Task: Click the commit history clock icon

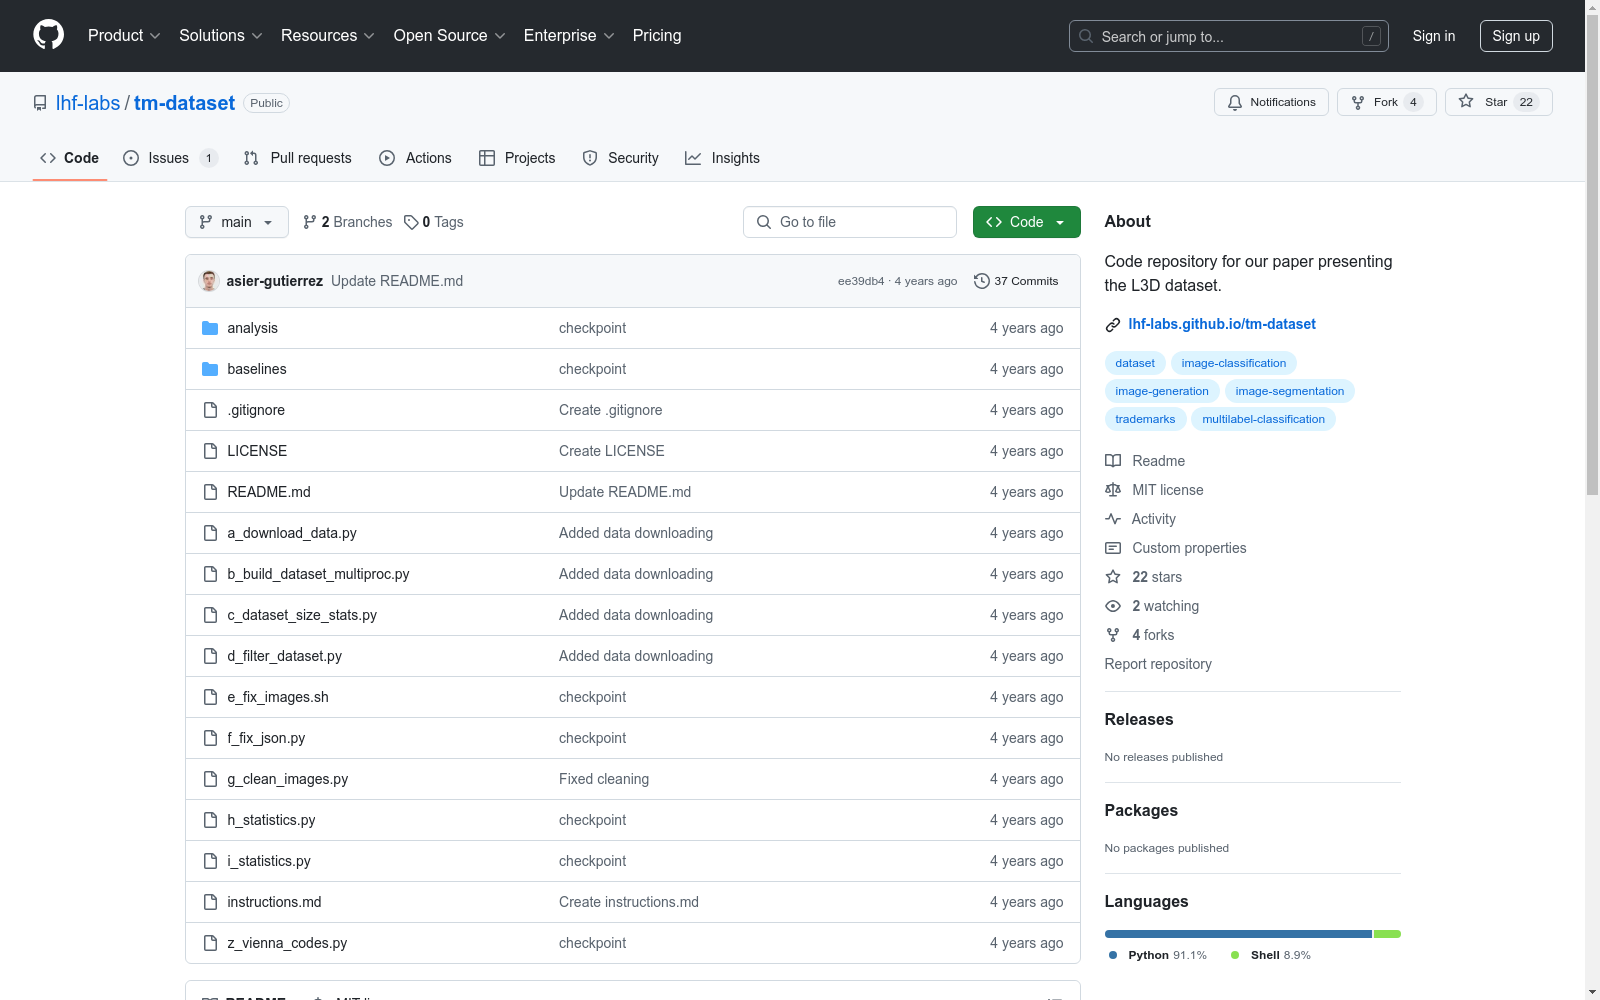Action: click(x=981, y=281)
